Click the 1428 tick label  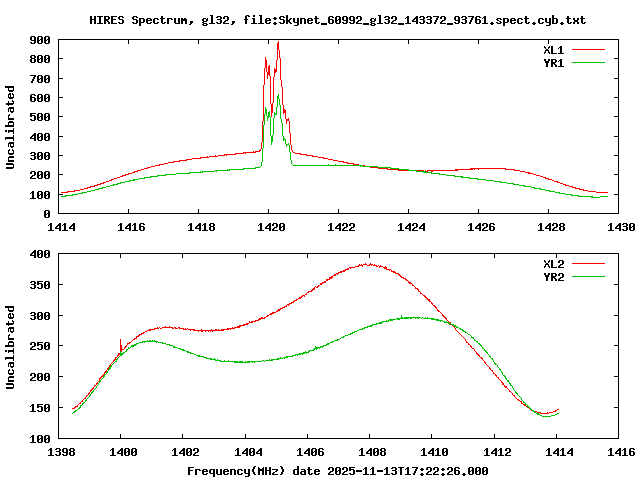(x=551, y=227)
